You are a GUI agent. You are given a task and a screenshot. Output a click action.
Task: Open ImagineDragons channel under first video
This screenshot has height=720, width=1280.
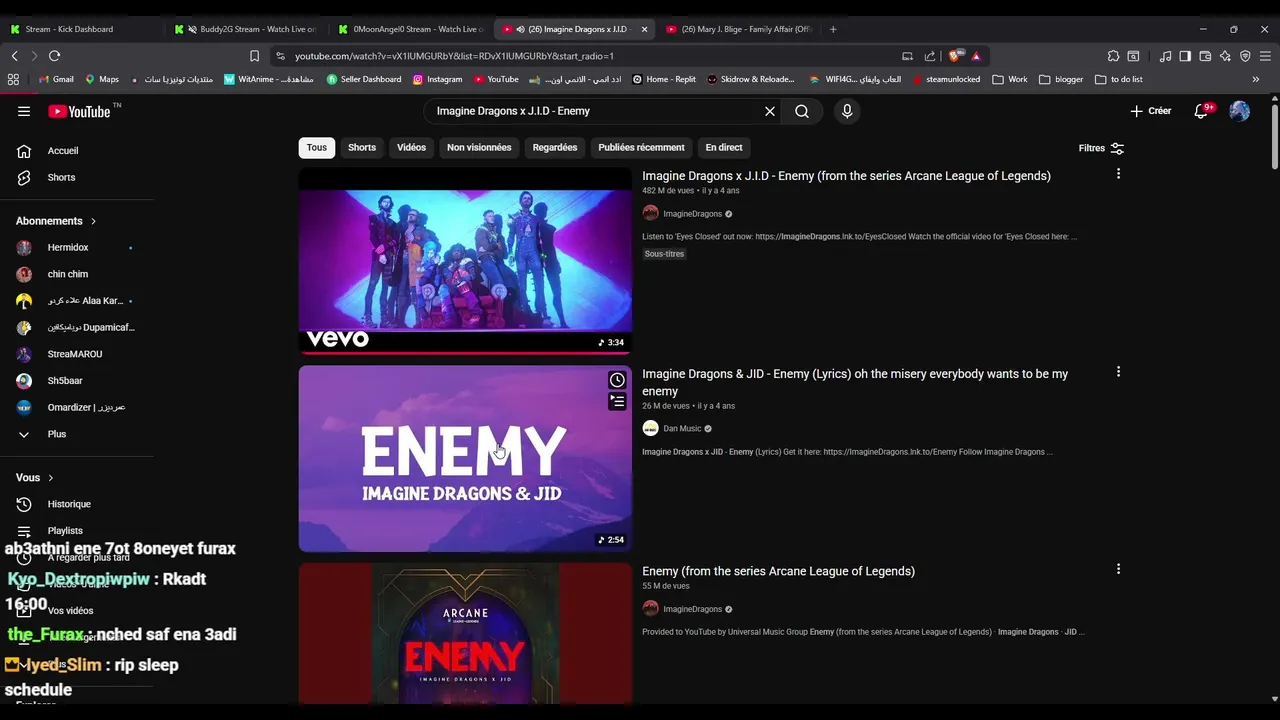(692, 214)
